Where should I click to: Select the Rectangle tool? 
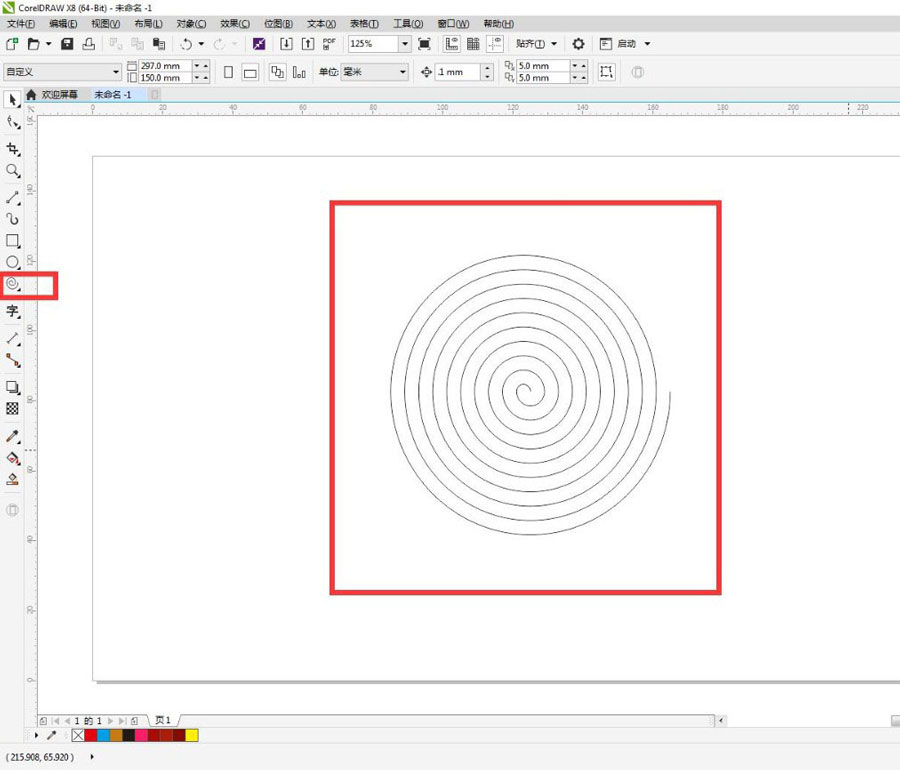pyautogui.click(x=13, y=241)
